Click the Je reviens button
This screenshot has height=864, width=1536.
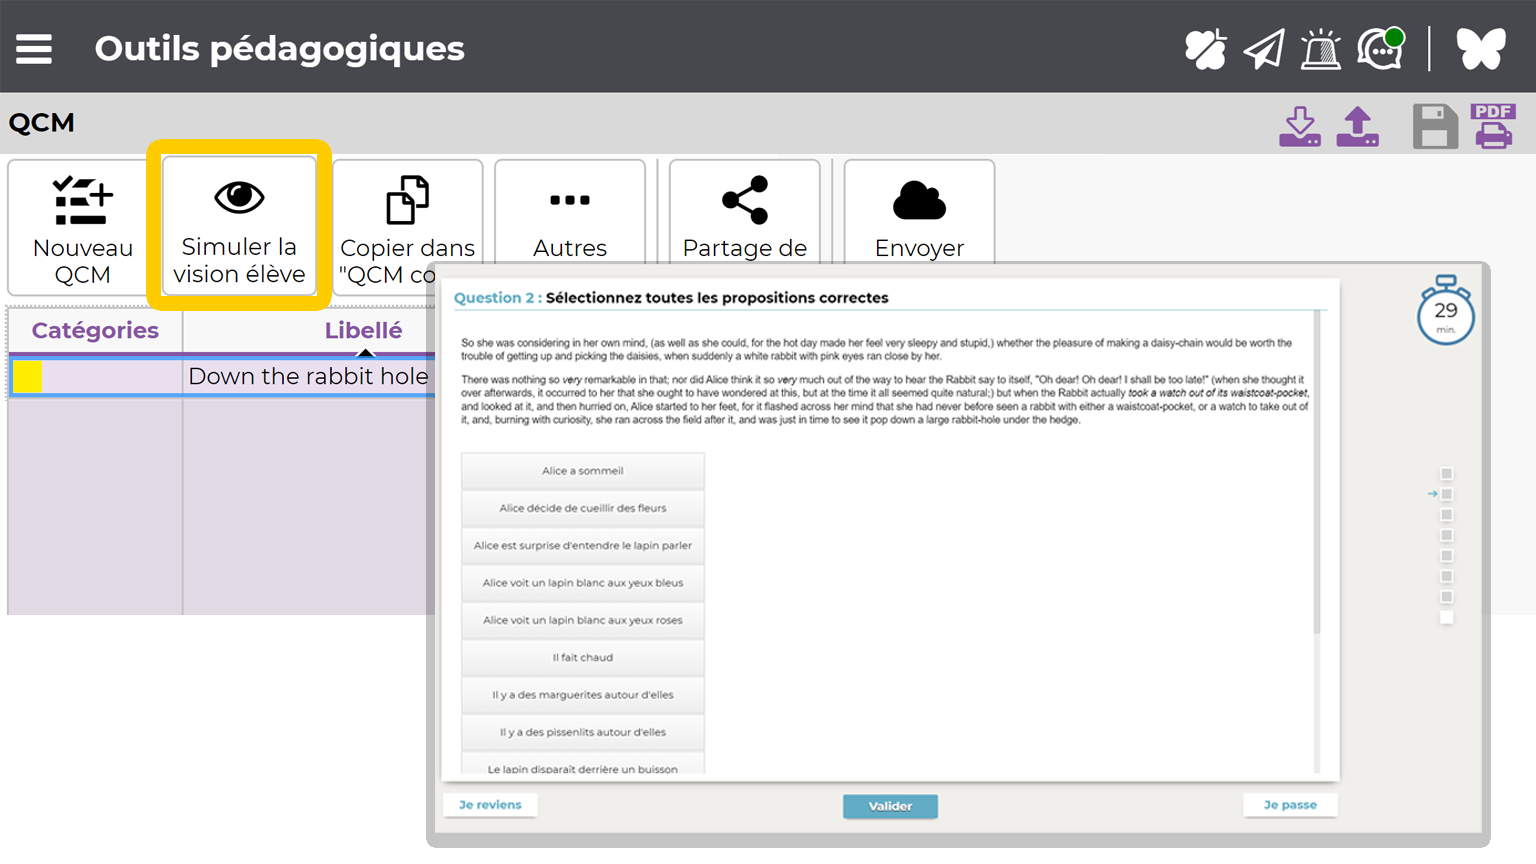pos(490,805)
